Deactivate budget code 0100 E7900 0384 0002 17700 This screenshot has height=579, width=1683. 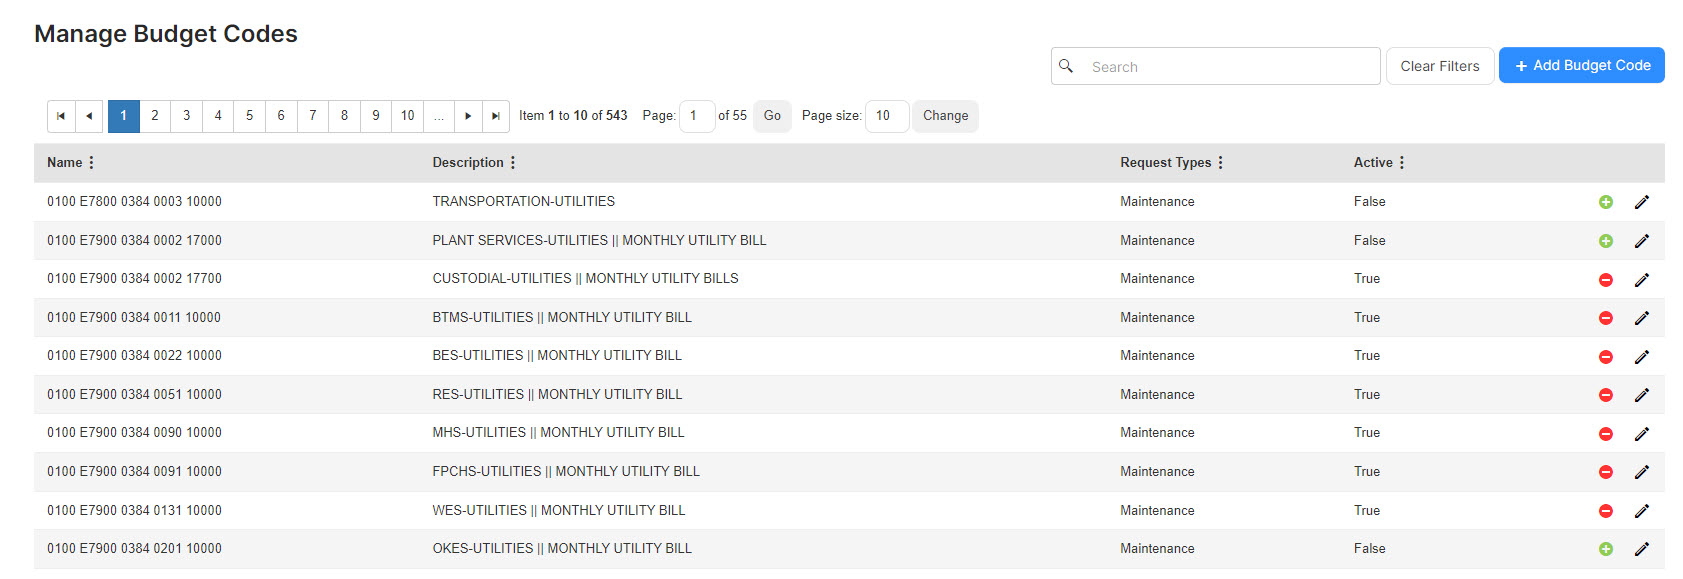pyautogui.click(x=1605, y=280)
